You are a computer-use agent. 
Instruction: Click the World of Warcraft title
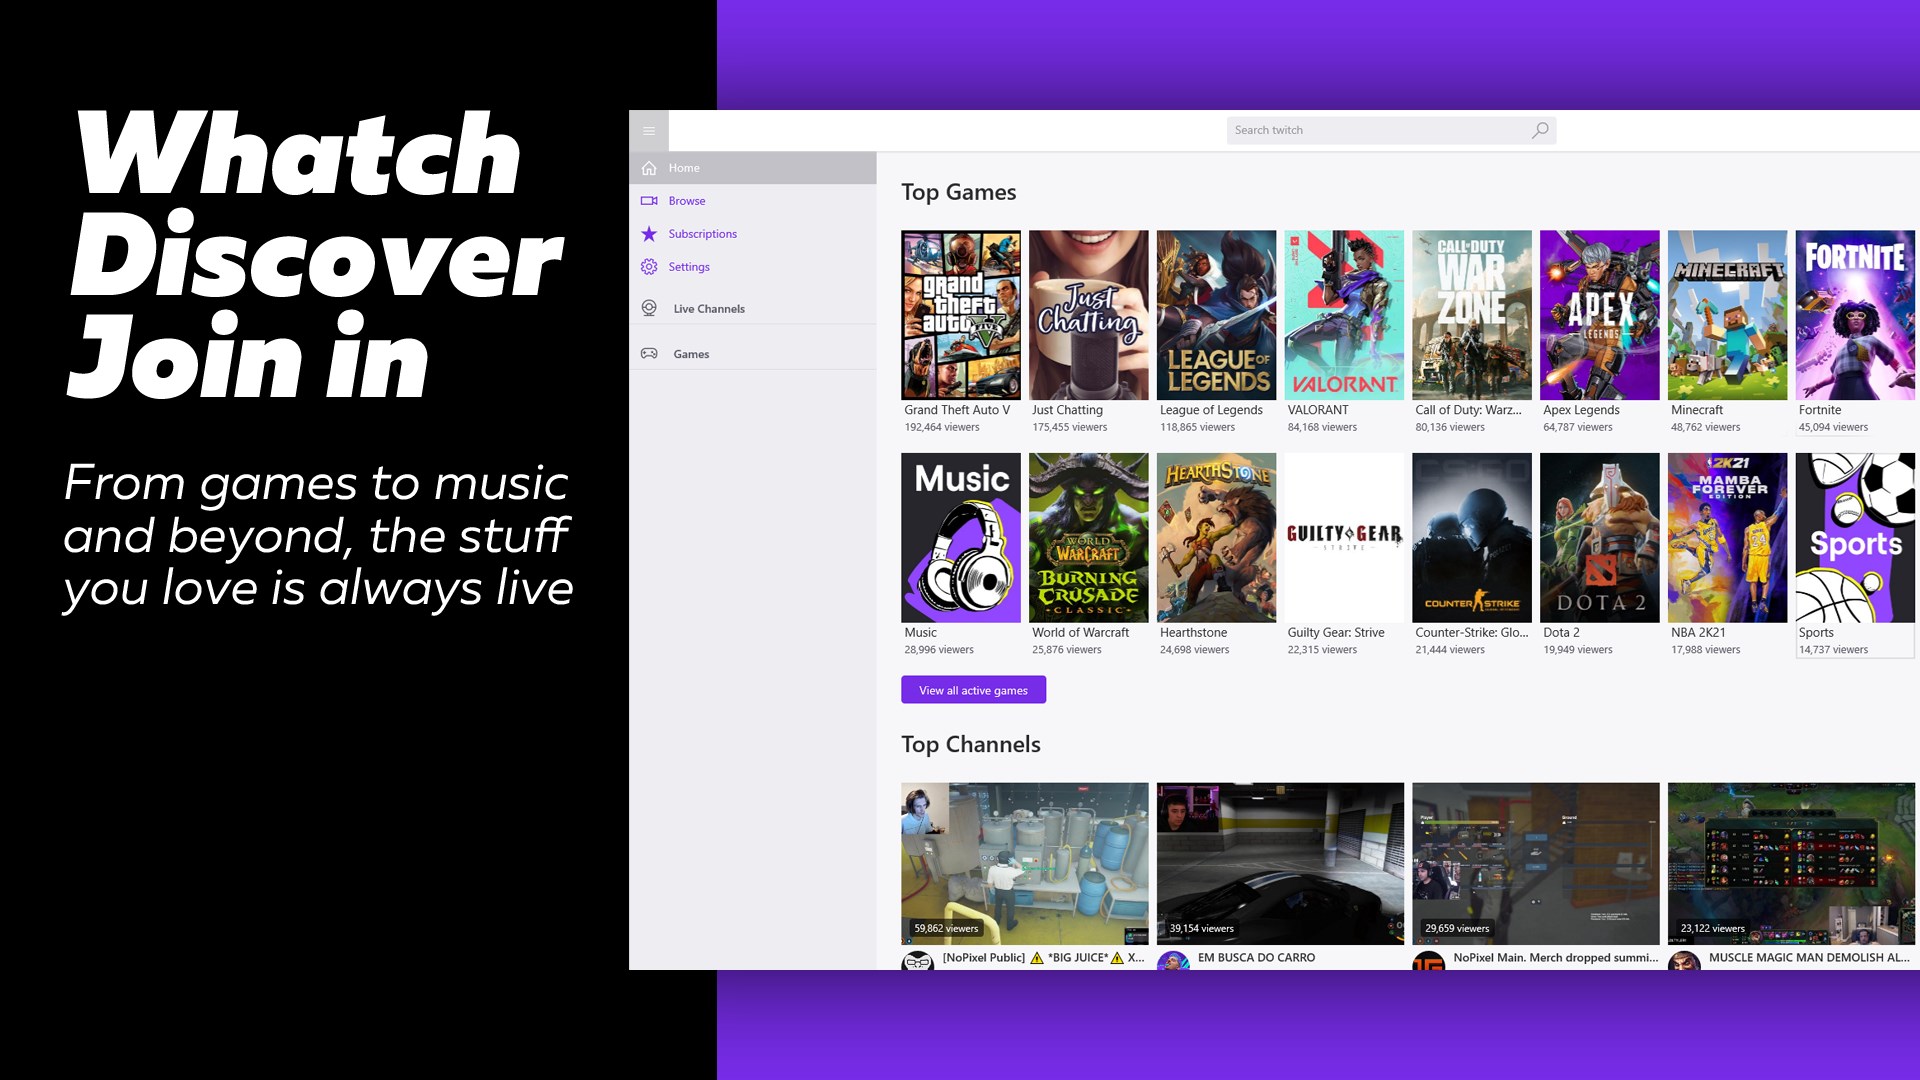pyautogui.click(x=1080, y=633)
